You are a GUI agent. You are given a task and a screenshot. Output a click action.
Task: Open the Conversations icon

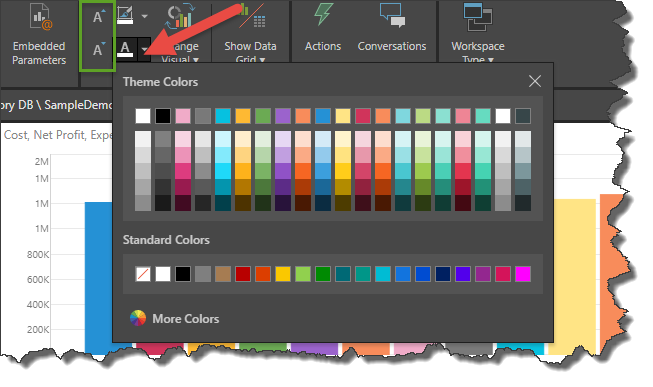pyautogui.click(x=392, y=15)
